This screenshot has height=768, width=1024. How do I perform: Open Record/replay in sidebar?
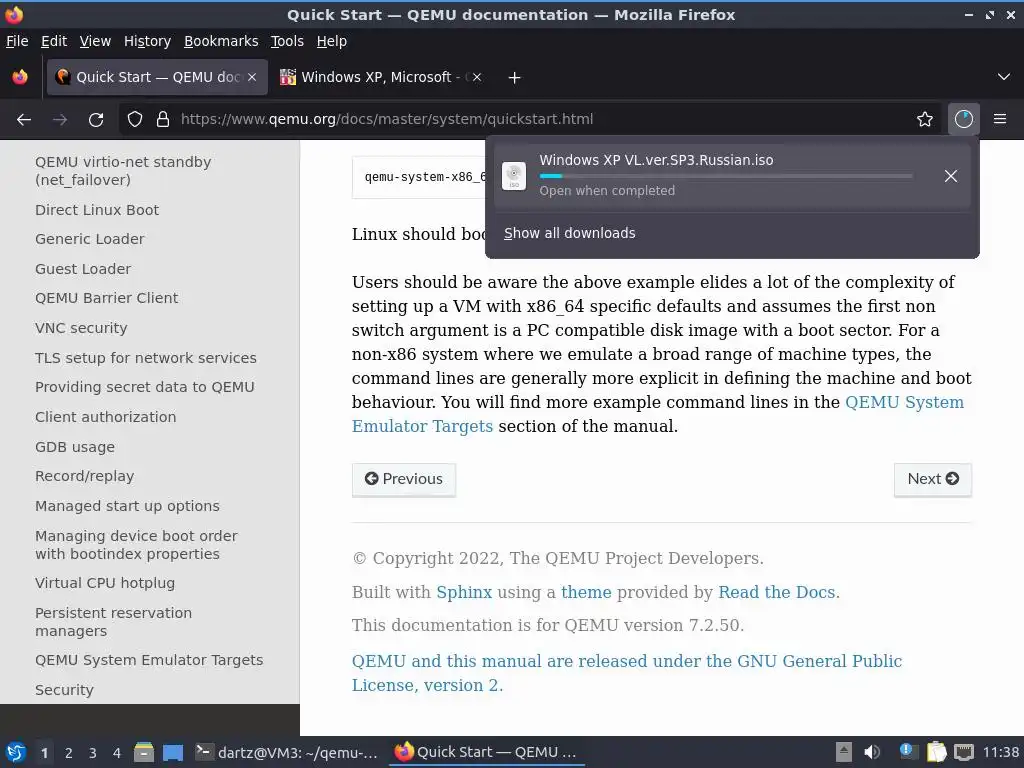pyautogui.click(x=85, y=476)
